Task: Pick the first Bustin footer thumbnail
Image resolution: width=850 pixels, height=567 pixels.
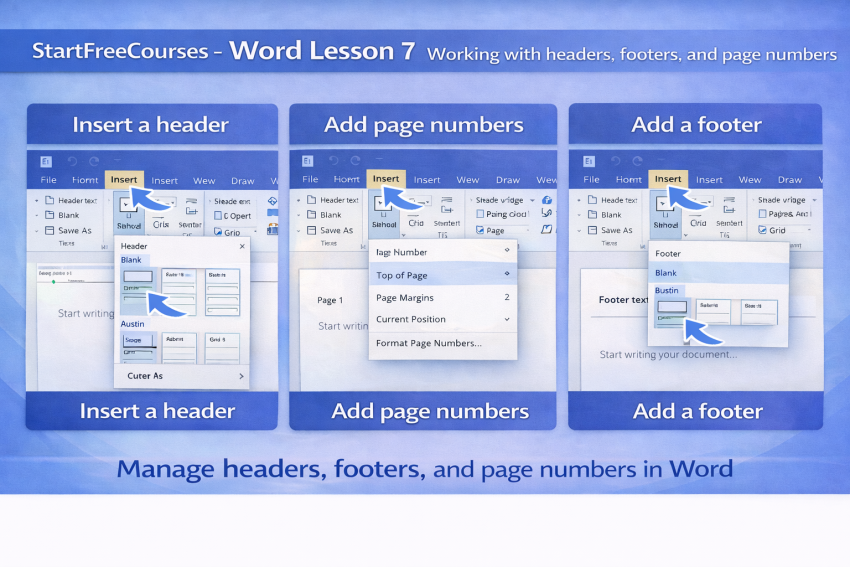Action: 672,313
